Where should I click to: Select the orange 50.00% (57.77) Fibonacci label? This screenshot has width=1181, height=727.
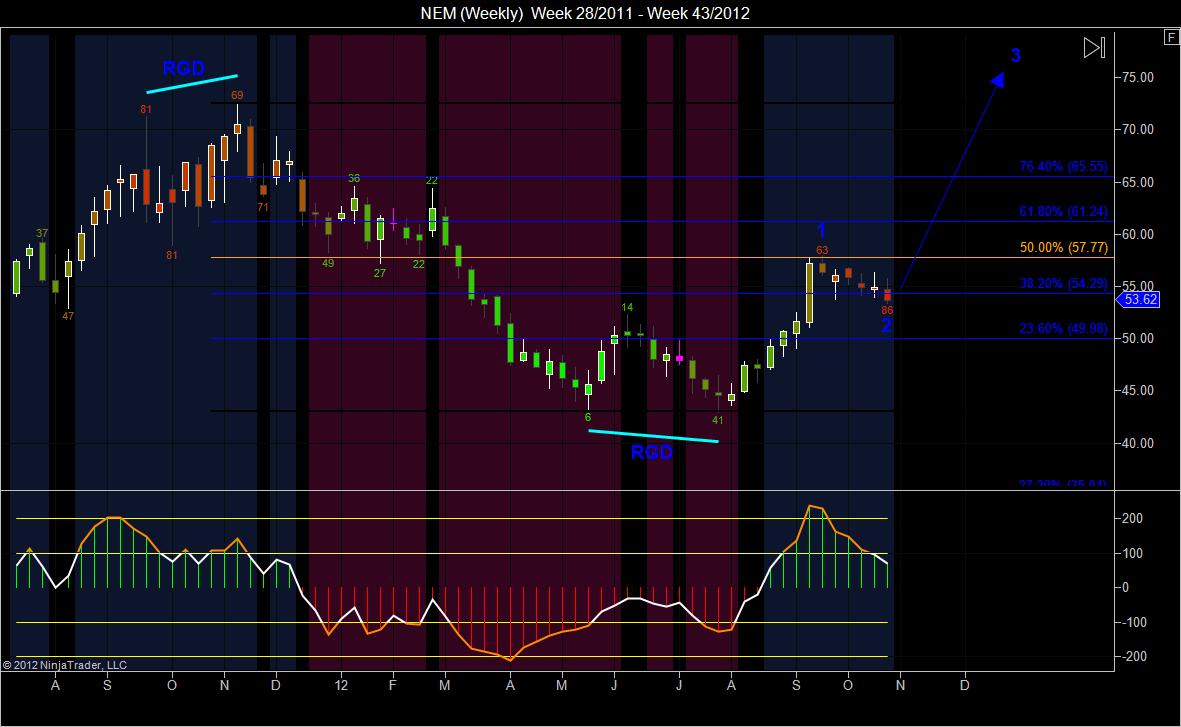[1064, 247]
